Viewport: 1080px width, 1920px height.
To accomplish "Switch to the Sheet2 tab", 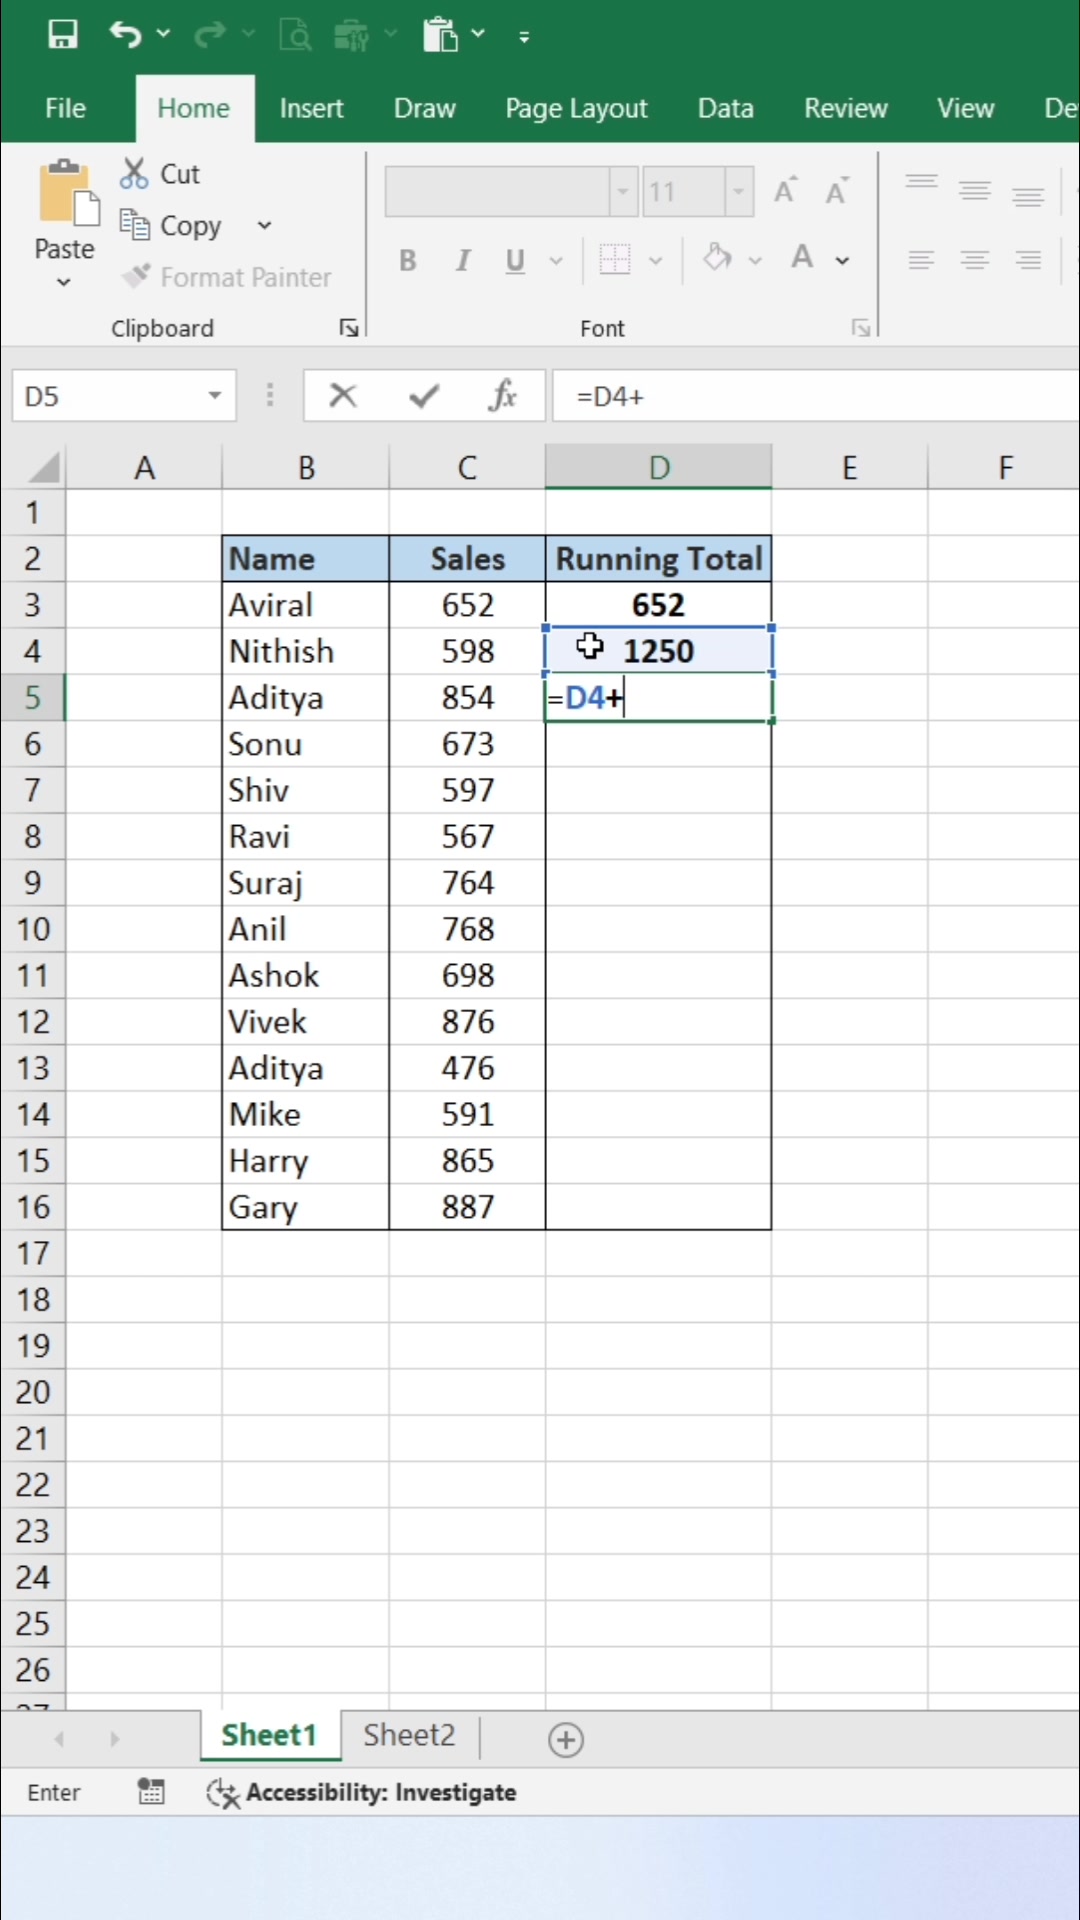I will [409, 1735].
